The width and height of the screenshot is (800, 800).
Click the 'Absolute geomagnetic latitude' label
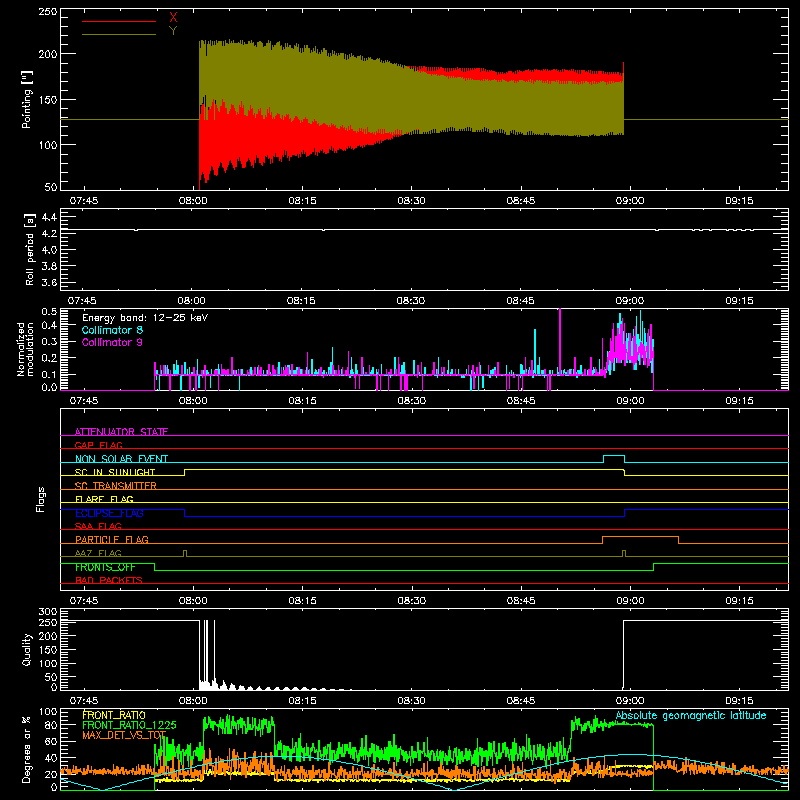coord(691,715)
